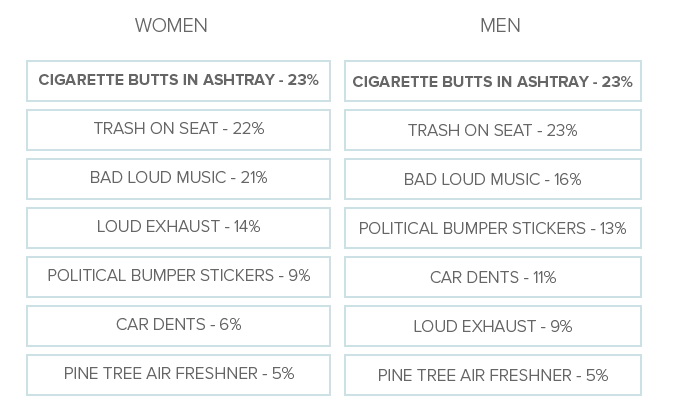Choose men's Trash on Seat 23% box

(x=492, y=131)
